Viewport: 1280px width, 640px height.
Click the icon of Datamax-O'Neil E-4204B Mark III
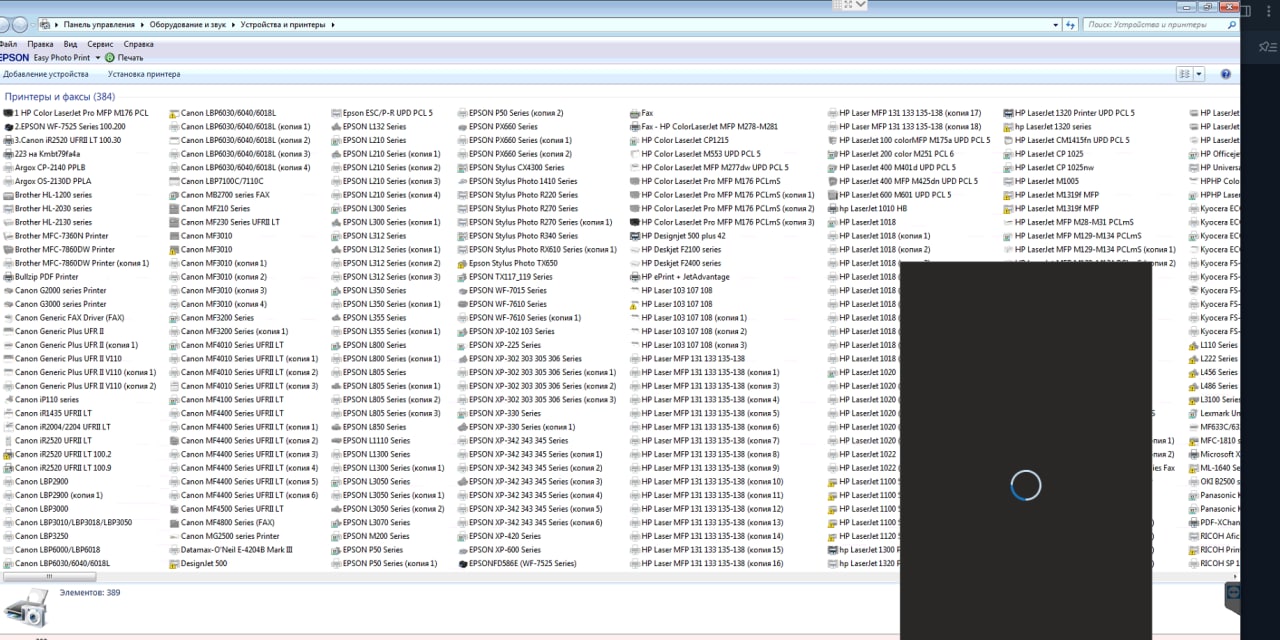(174, 550)
